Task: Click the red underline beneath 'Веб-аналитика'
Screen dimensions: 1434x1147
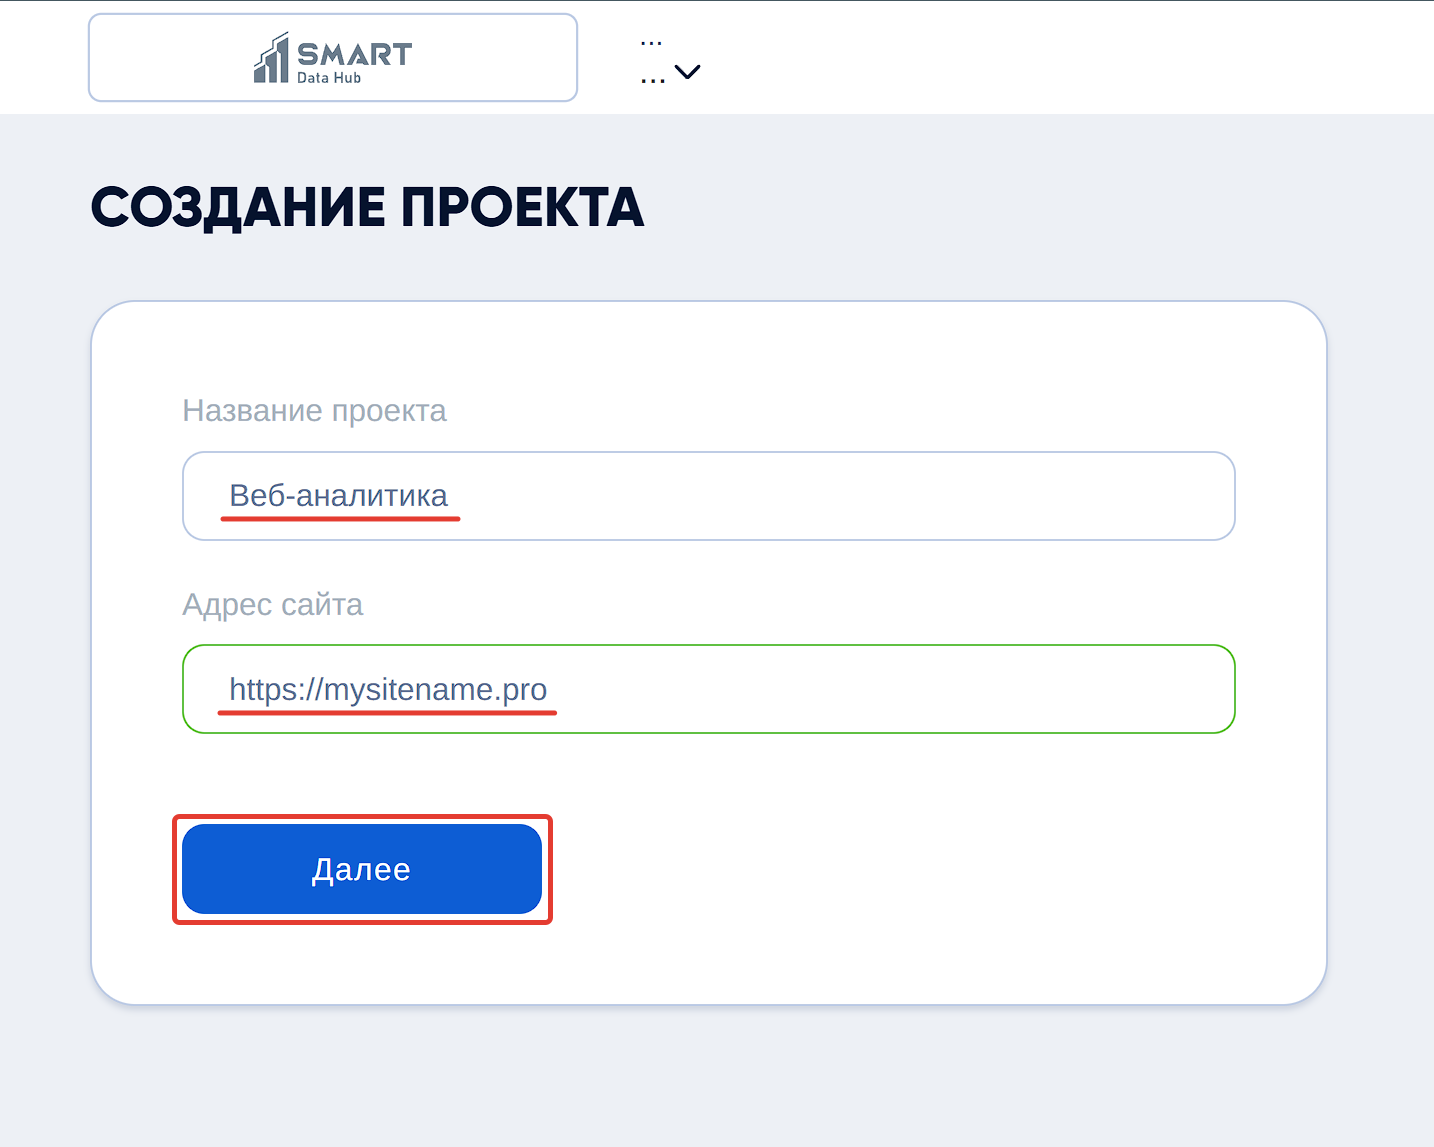Action: [x=340, y=519]
